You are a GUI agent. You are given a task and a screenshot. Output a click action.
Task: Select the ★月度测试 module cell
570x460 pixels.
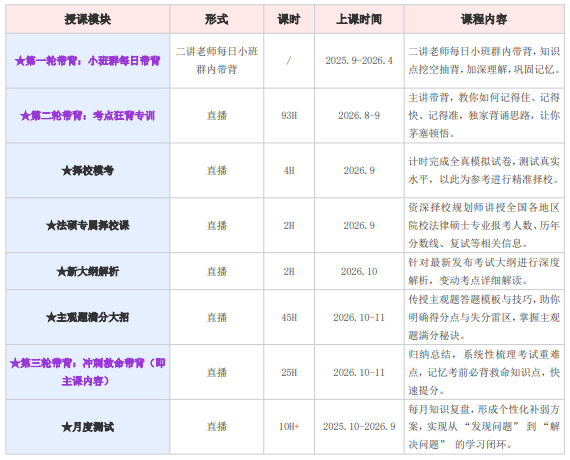click(x=88, y=427)
